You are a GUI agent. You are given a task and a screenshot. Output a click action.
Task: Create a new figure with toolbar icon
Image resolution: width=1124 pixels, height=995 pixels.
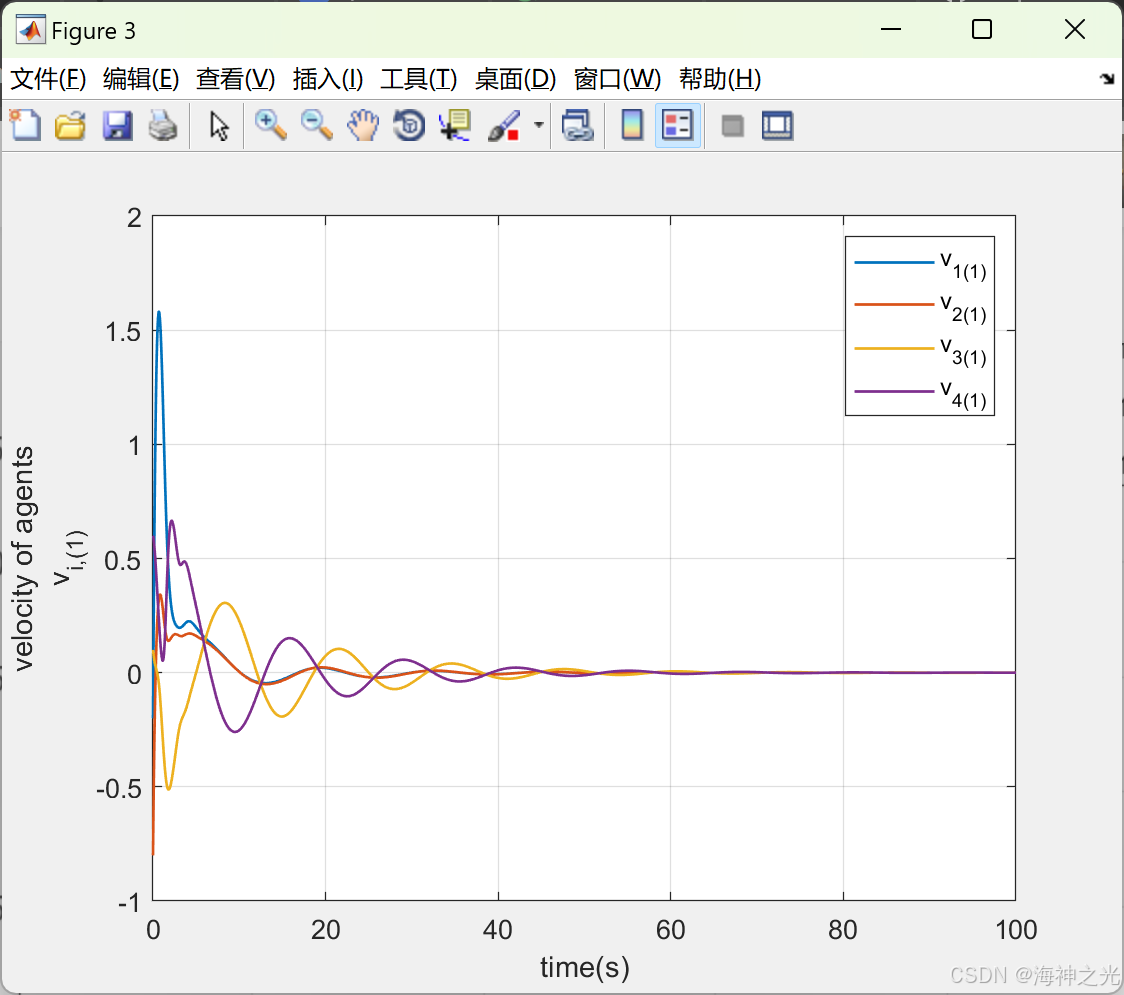[25, 125]
